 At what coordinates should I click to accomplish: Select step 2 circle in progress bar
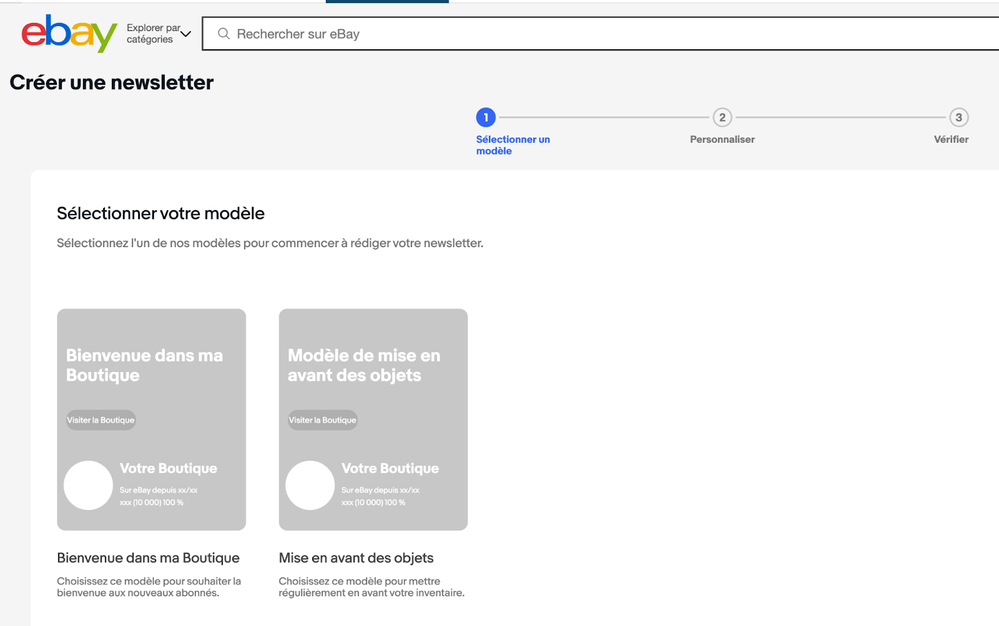722,117
